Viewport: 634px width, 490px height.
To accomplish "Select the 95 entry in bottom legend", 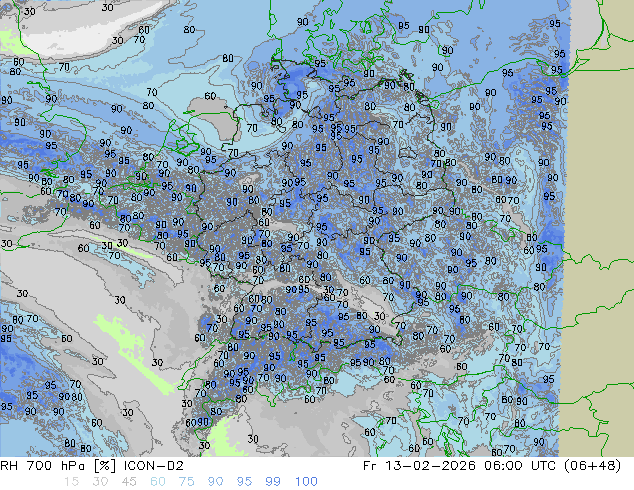I will 244,482.
